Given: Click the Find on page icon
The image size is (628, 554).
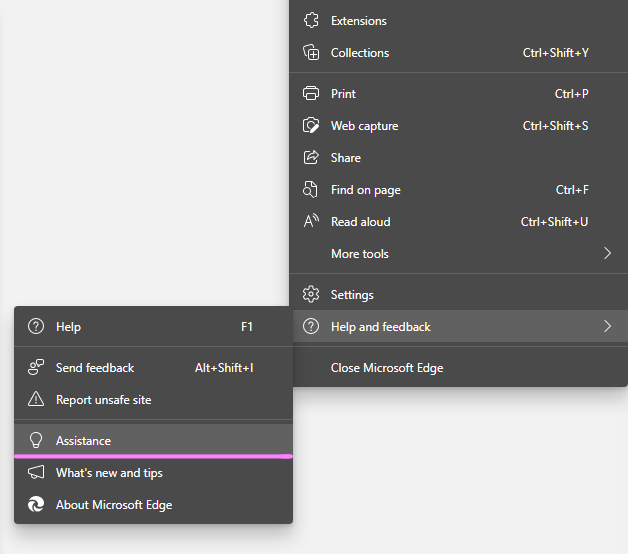Looking at the screenshot, I should coord(310,189).
